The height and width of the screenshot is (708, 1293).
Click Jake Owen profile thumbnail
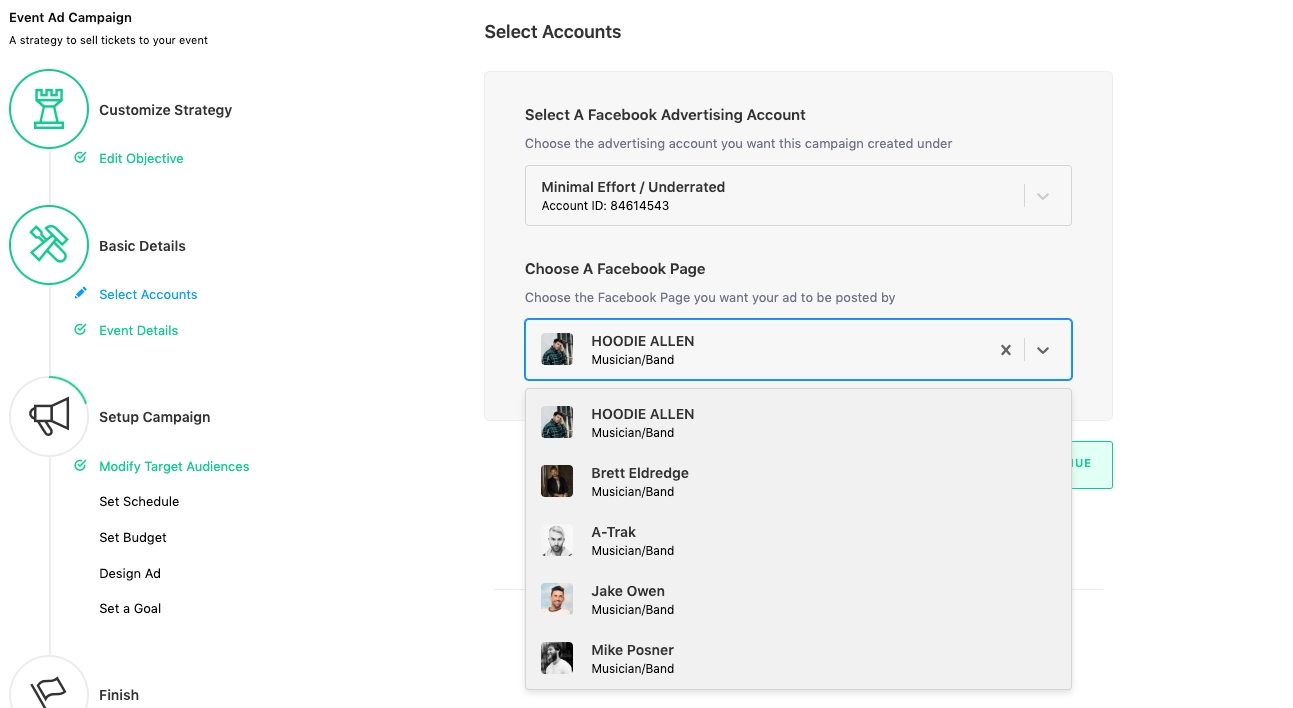(557, 599)
